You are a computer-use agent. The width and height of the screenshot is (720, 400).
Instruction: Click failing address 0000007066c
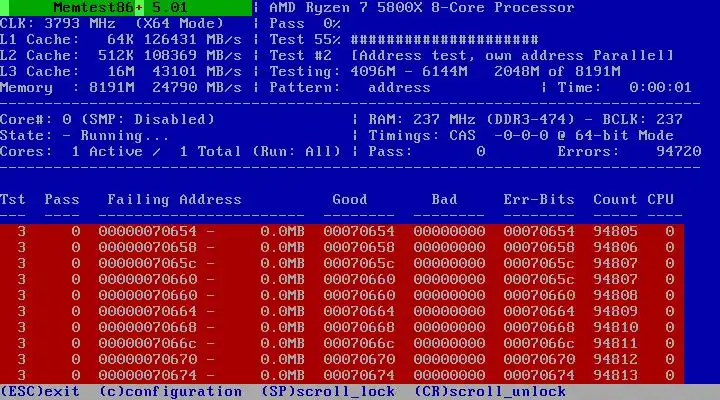147,344
